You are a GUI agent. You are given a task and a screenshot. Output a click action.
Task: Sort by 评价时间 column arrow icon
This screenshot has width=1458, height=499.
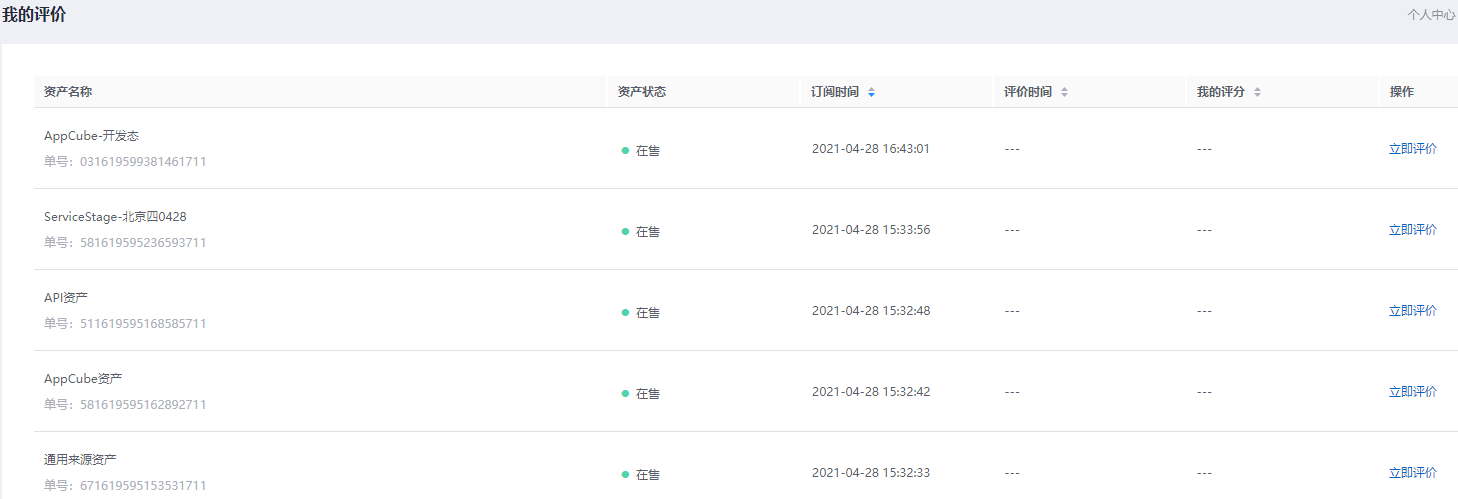(x=1064, y=92)
